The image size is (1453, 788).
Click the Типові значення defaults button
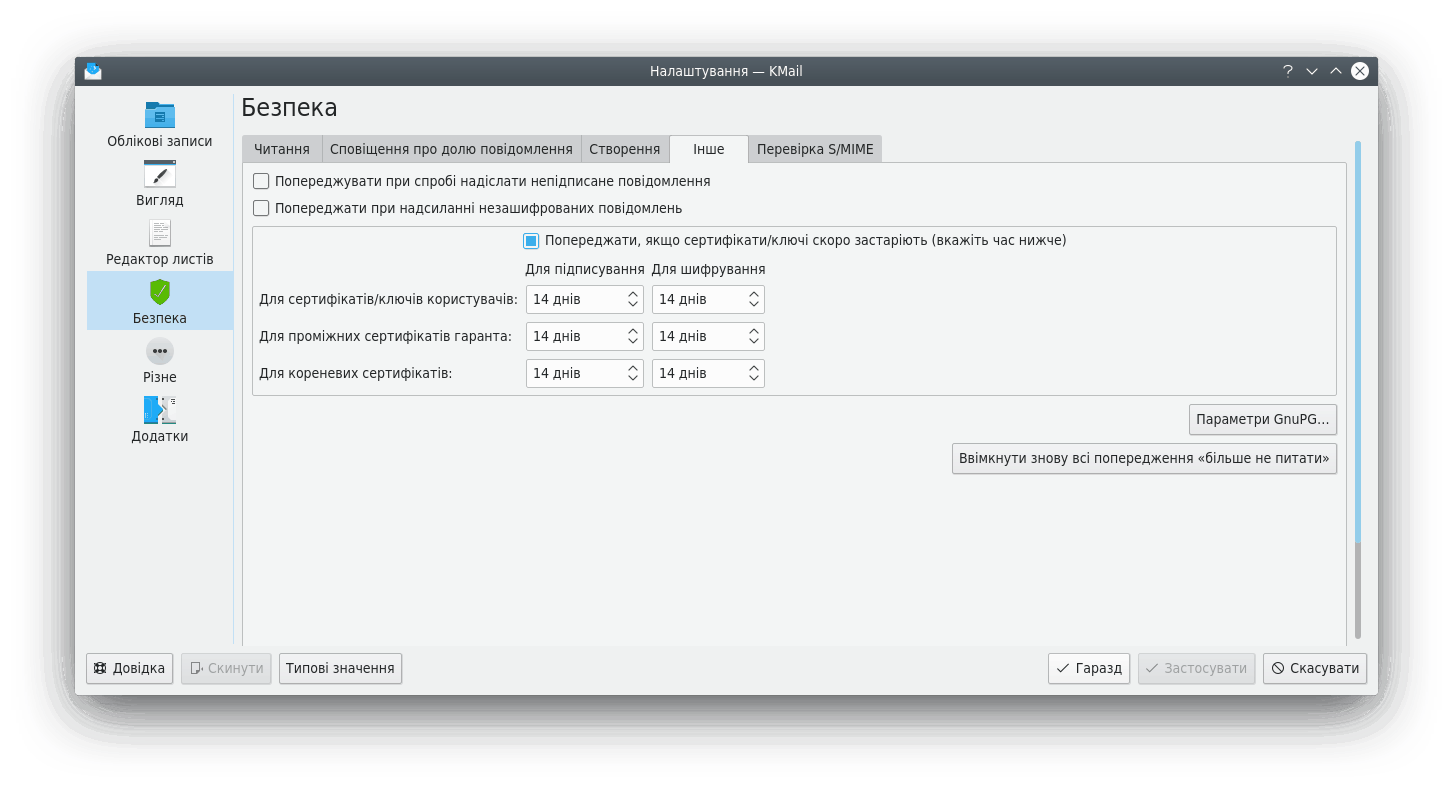tap(340, 668)
